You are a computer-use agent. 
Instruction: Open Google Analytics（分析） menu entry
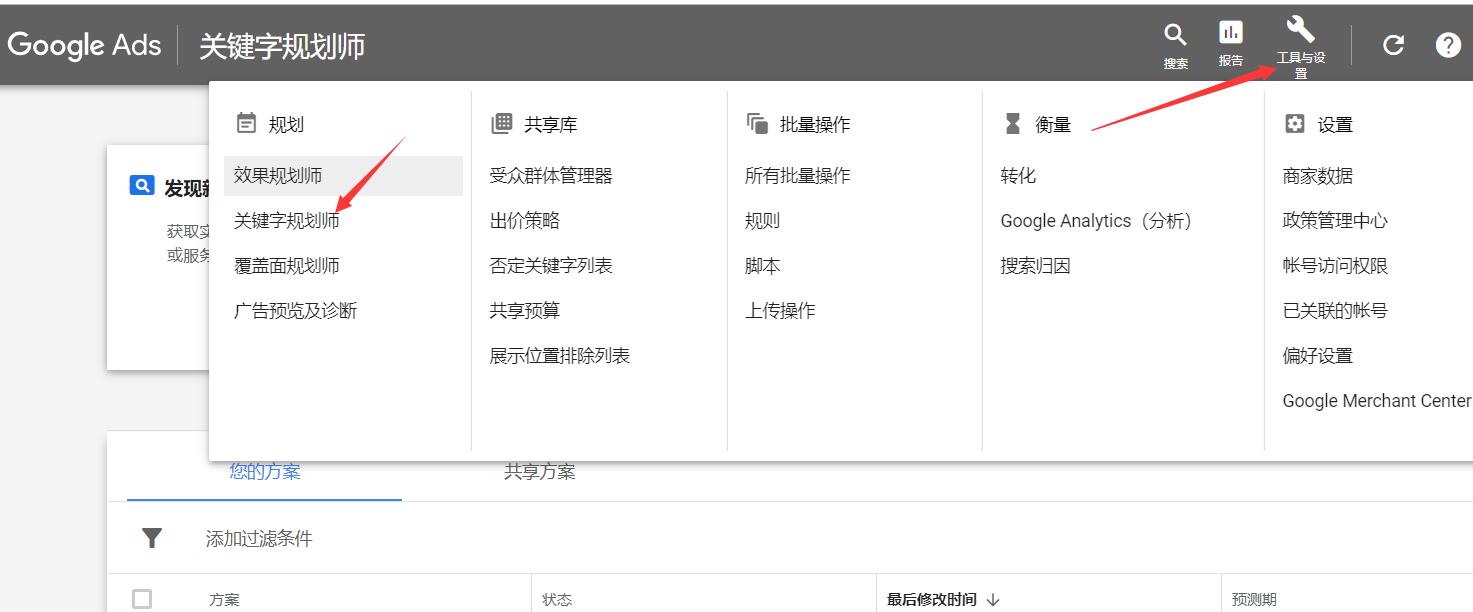(1097, 221)
